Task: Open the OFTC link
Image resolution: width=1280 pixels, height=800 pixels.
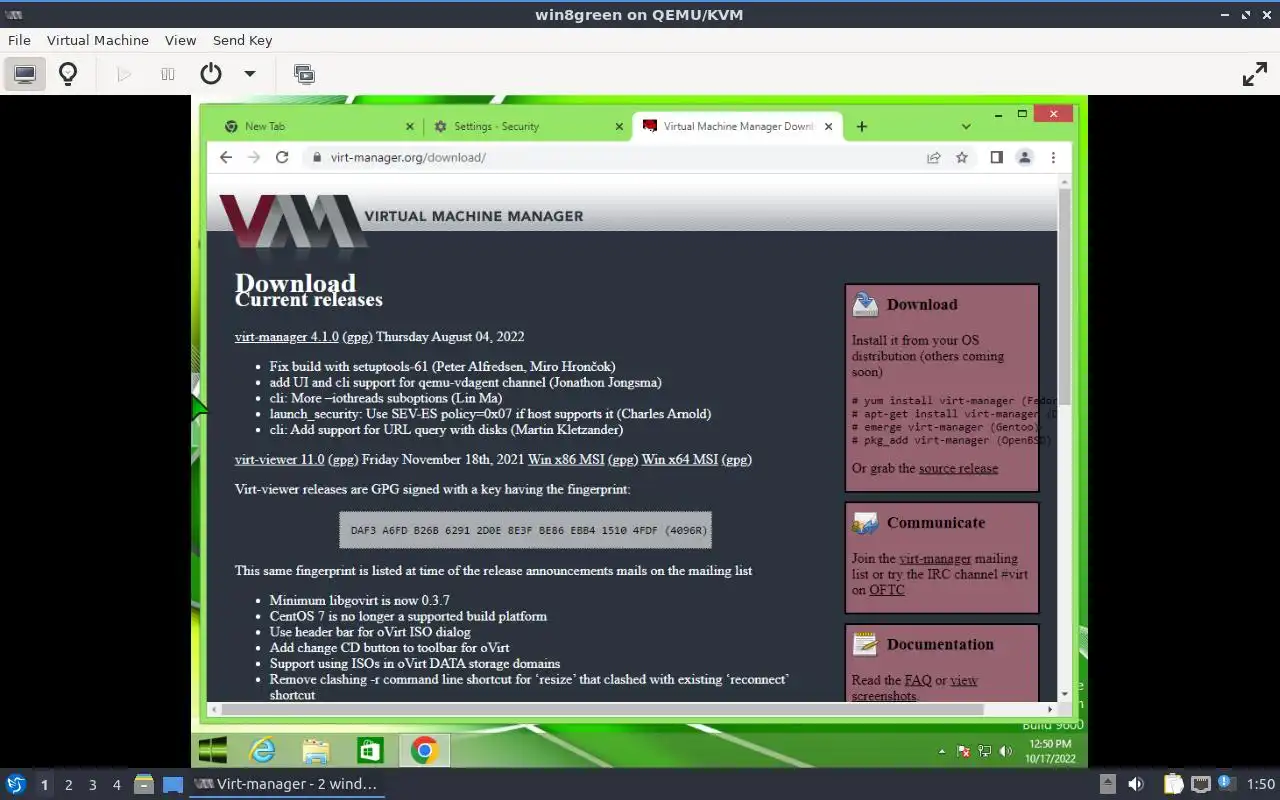Action: pyautogui.click(x=887, y=590)
